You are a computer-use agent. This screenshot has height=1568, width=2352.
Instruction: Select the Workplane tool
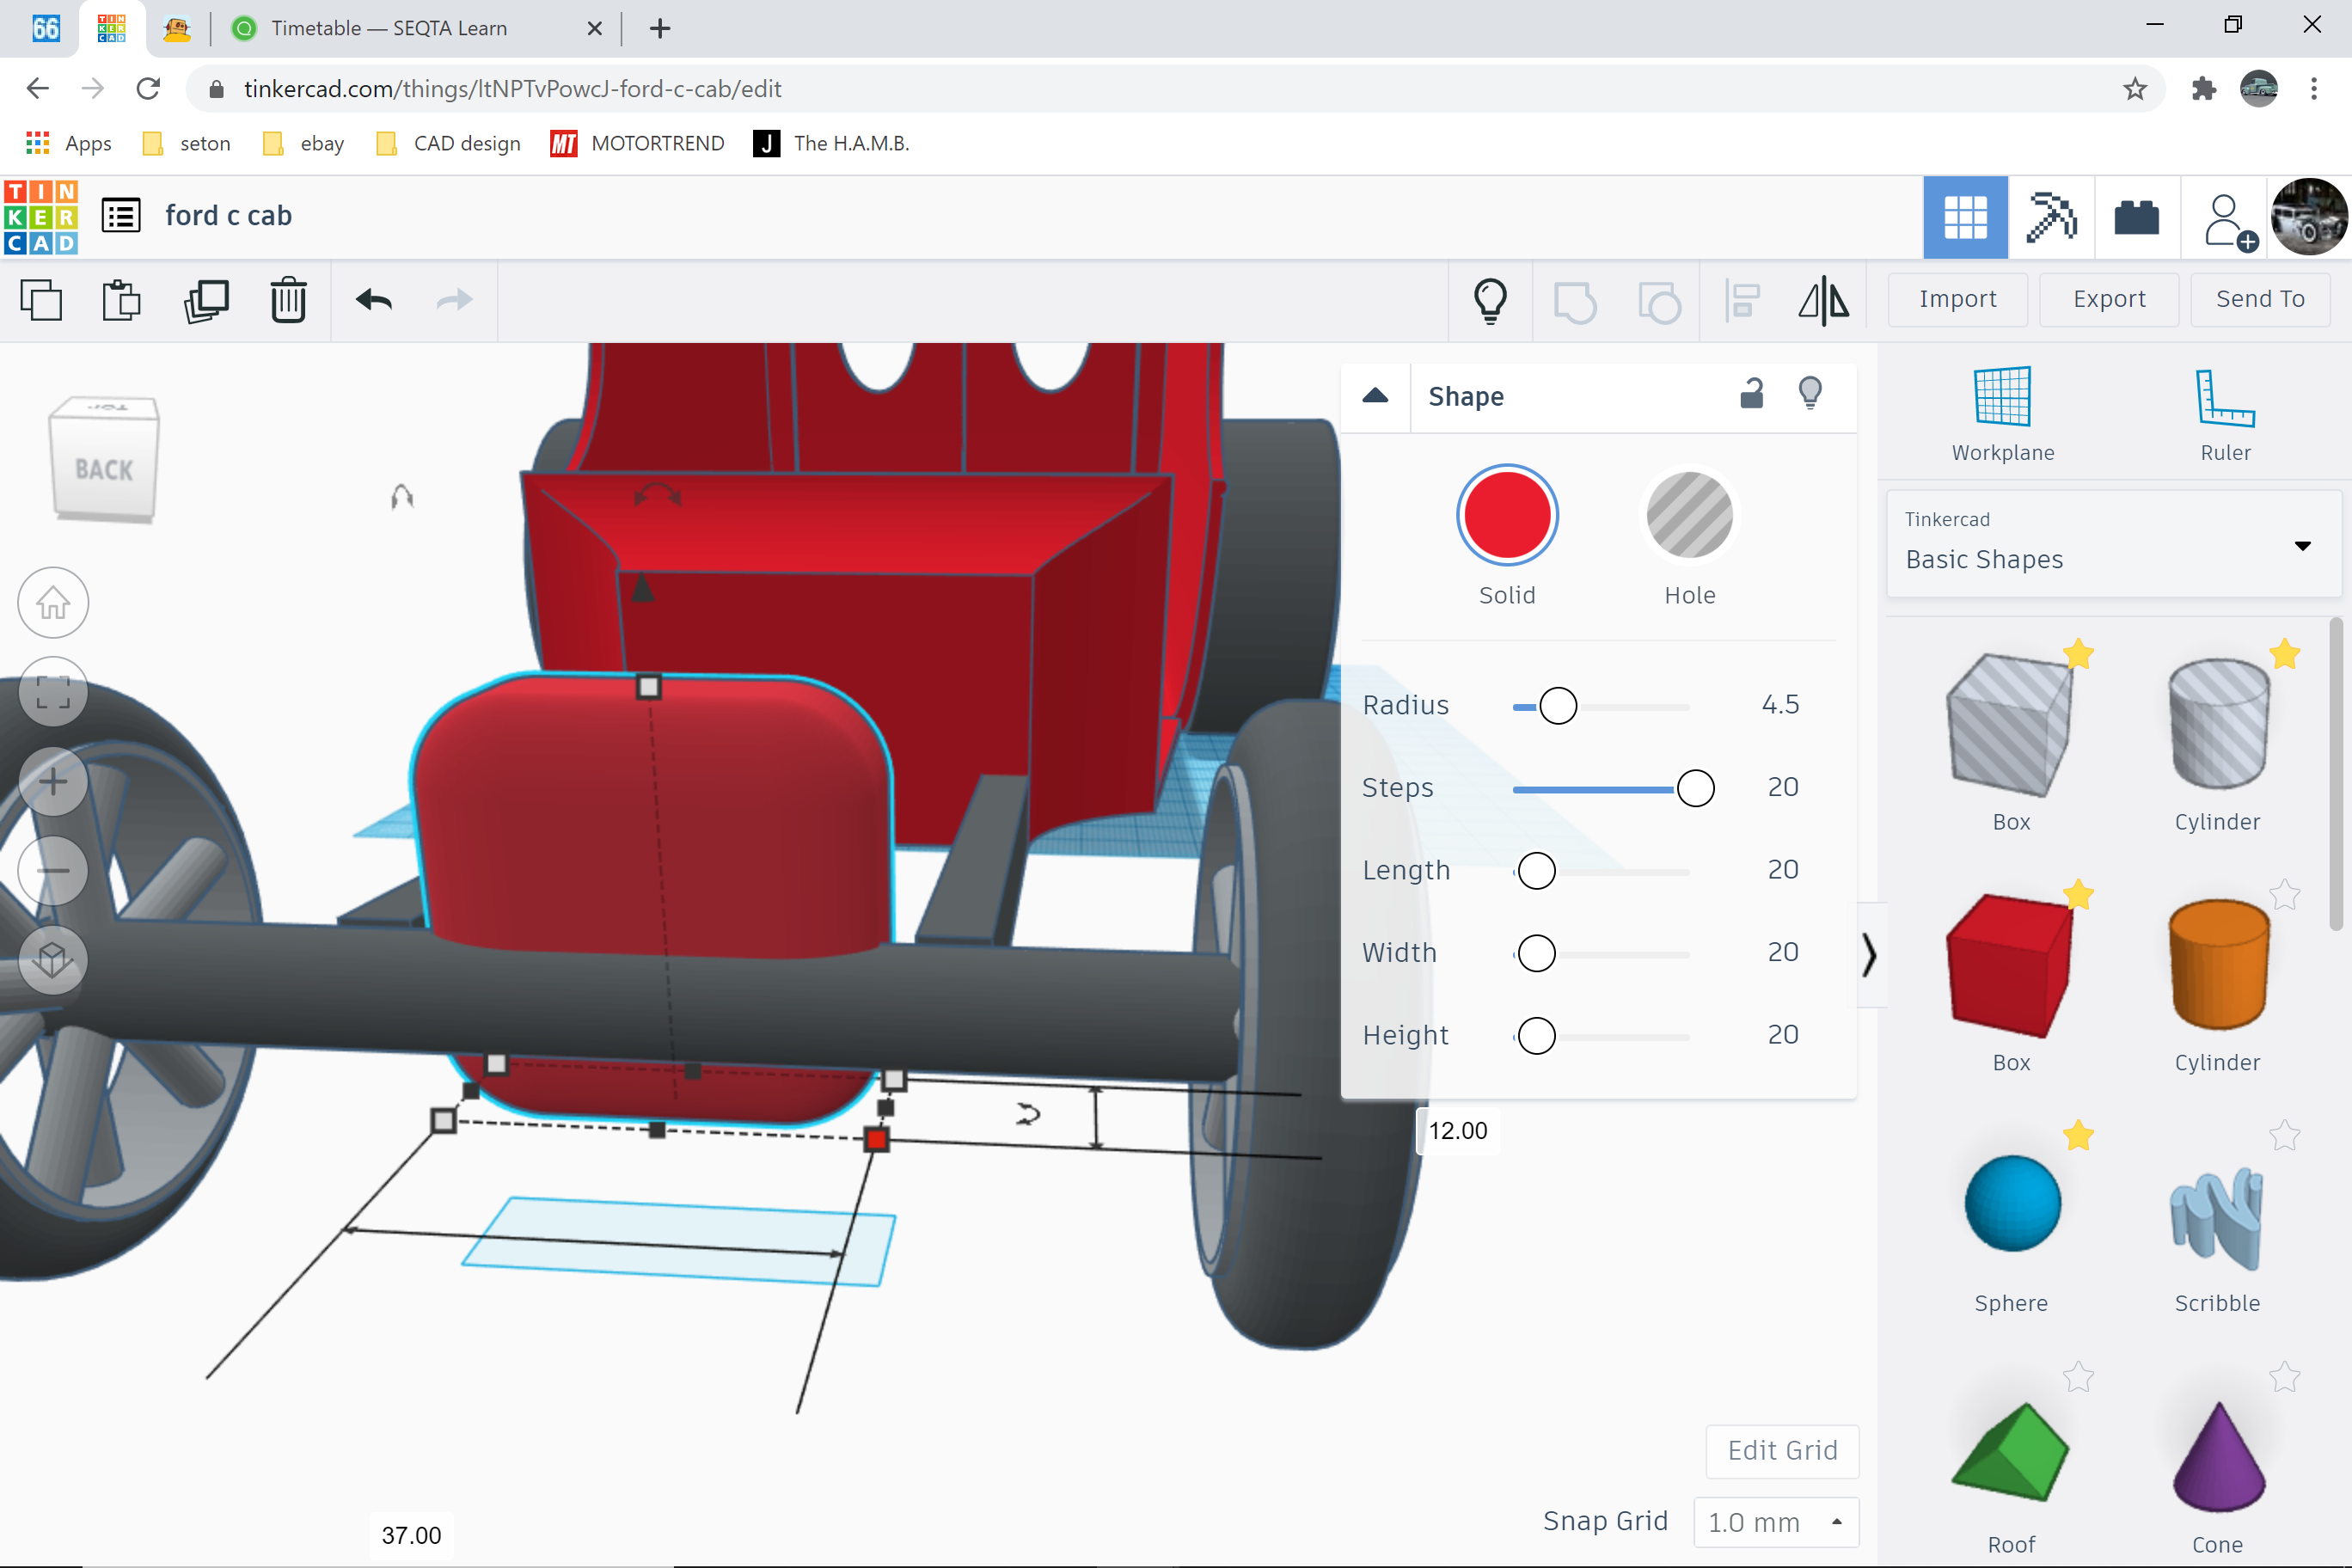(2003, 414)
